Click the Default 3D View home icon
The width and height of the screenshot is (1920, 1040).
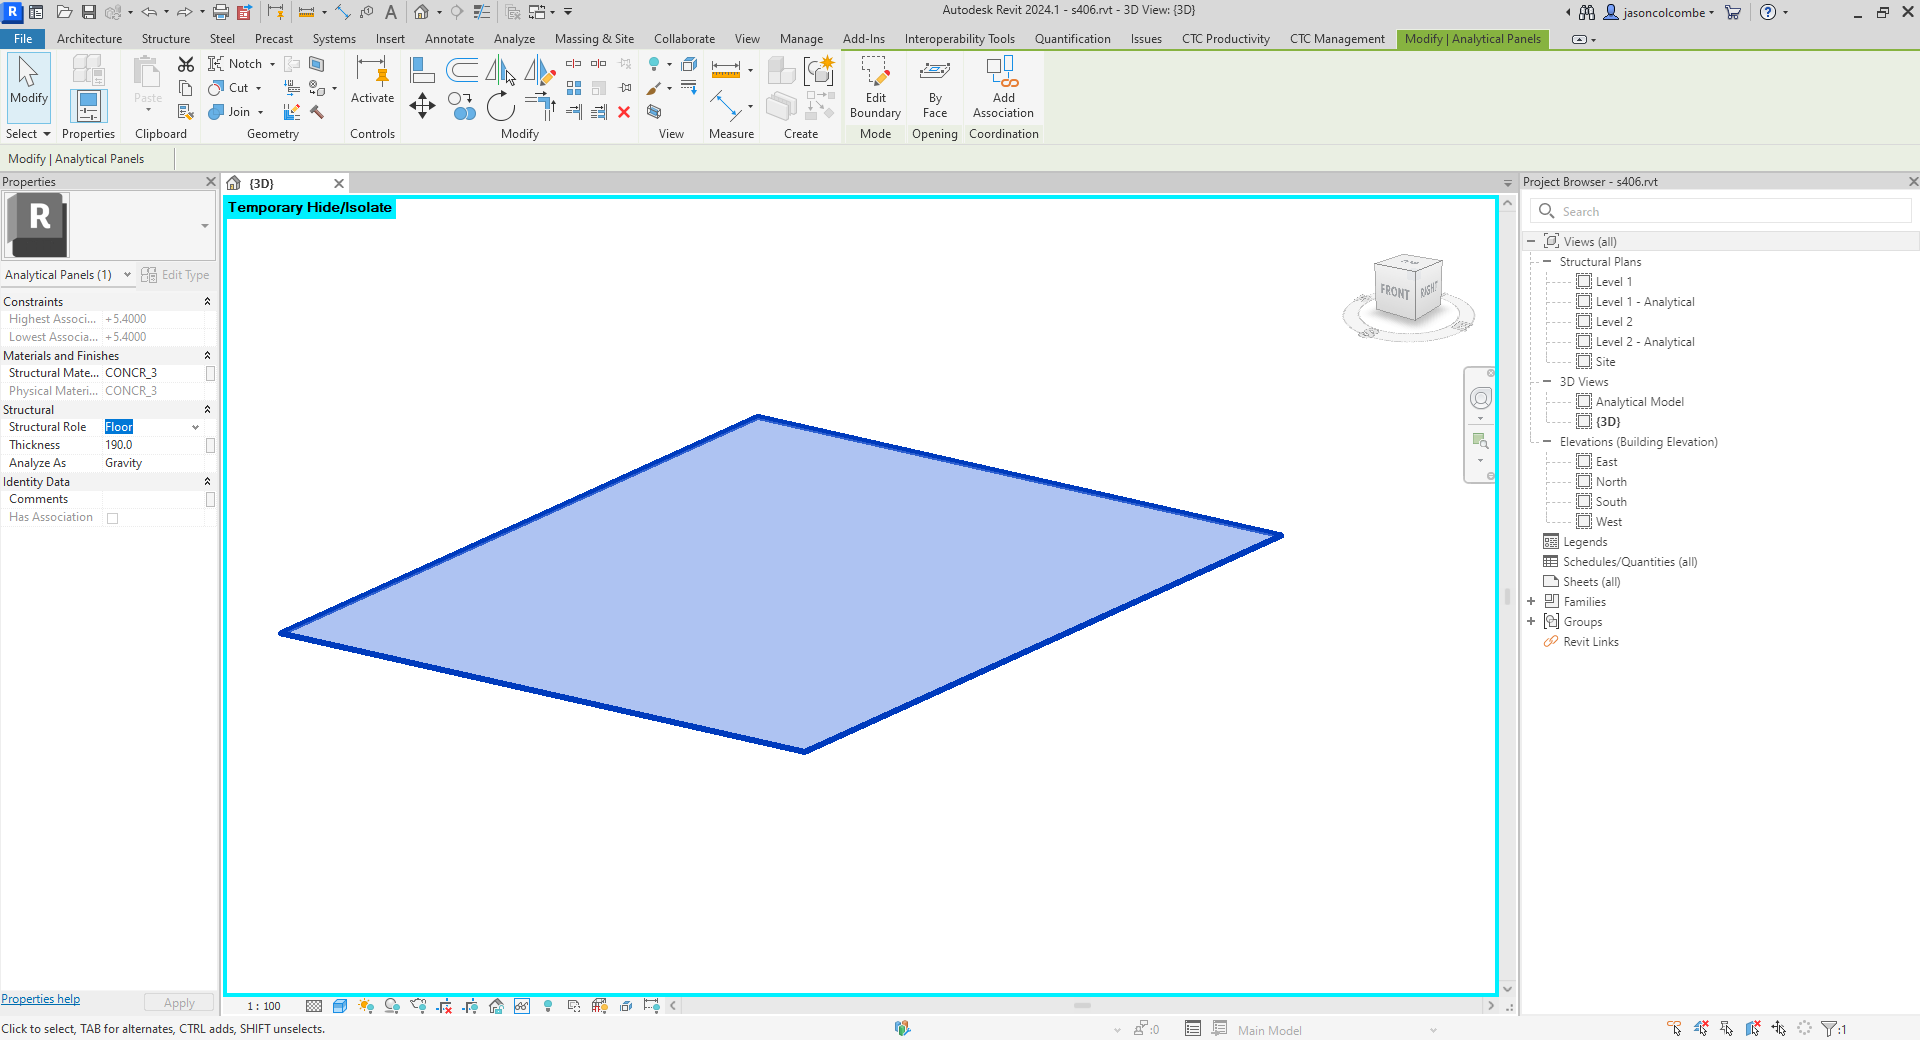[422, 12]
